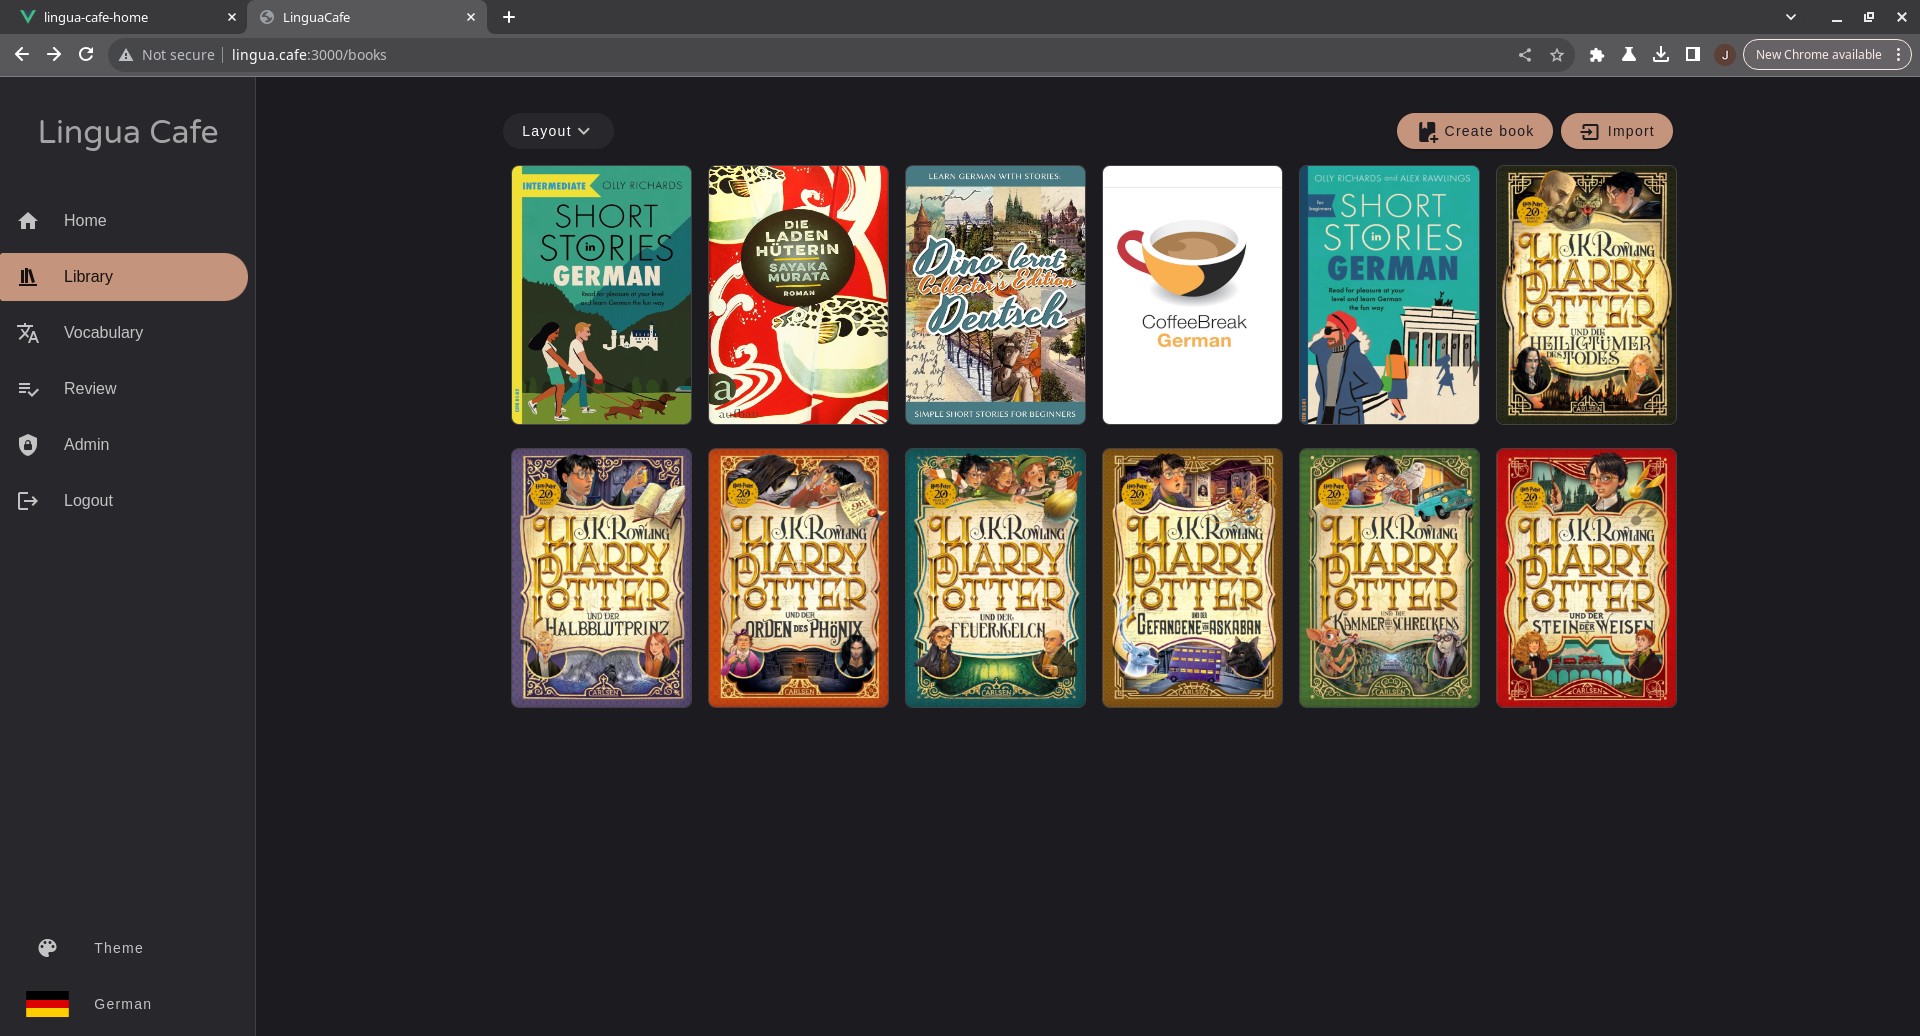
Task: Go back with browser back arrow
Action: [x=22, y=55]
